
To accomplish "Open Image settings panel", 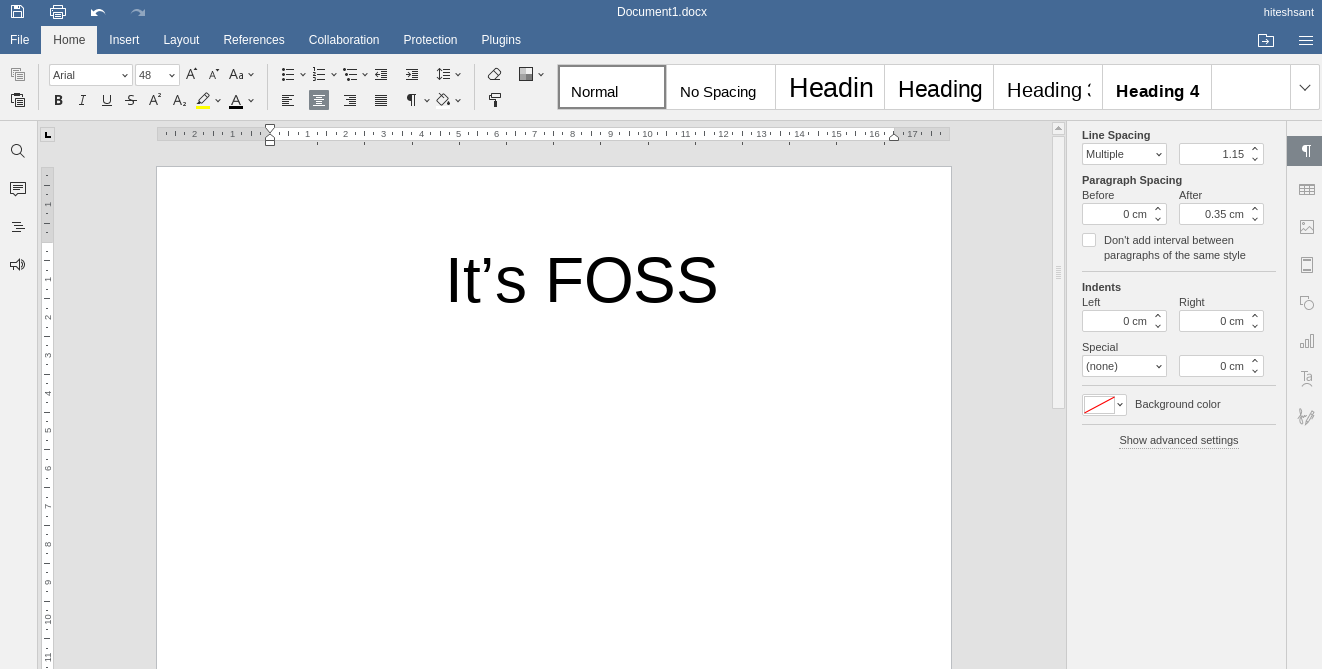I will click(1306, 227).
